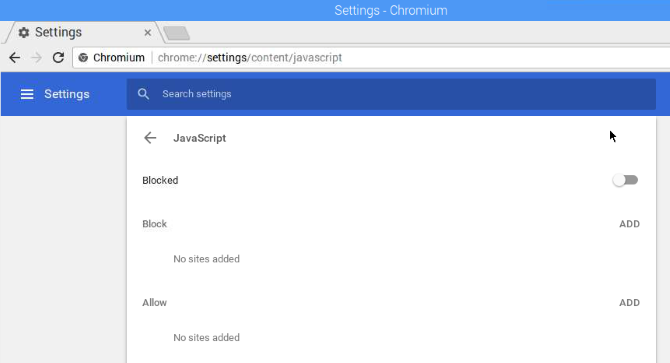Viewport: 670px width, 363px height.
Task: Add a site to Block list
Action: coord(629,224)
